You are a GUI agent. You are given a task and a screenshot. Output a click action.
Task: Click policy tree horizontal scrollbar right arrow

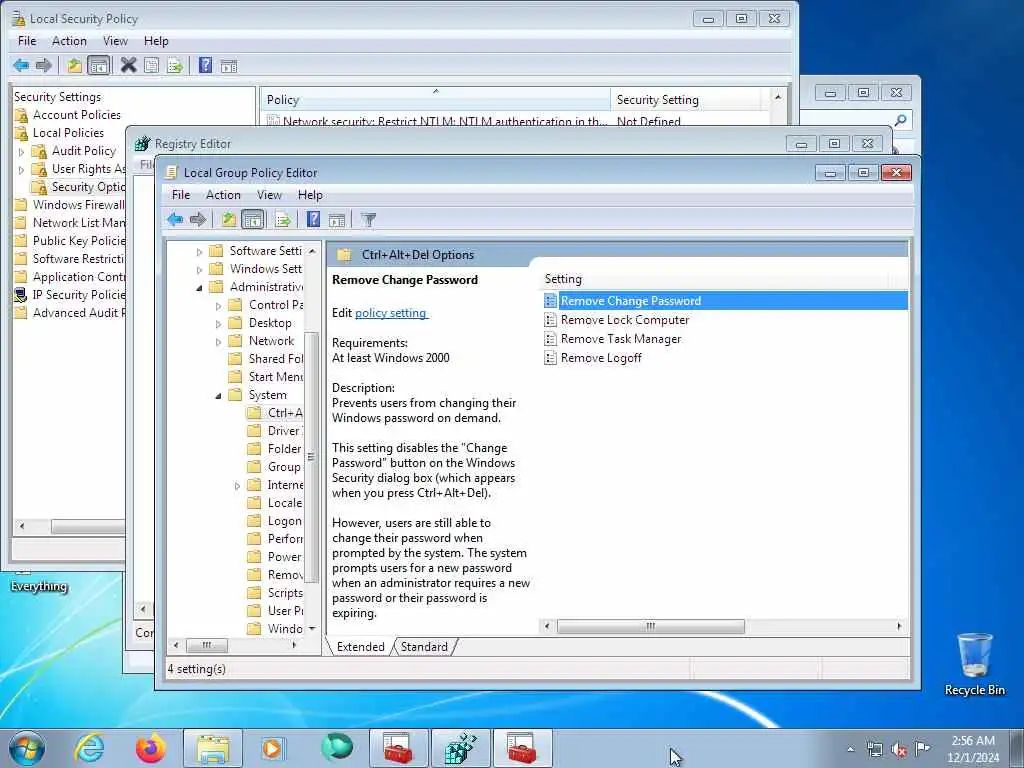(x=295, y=645)
